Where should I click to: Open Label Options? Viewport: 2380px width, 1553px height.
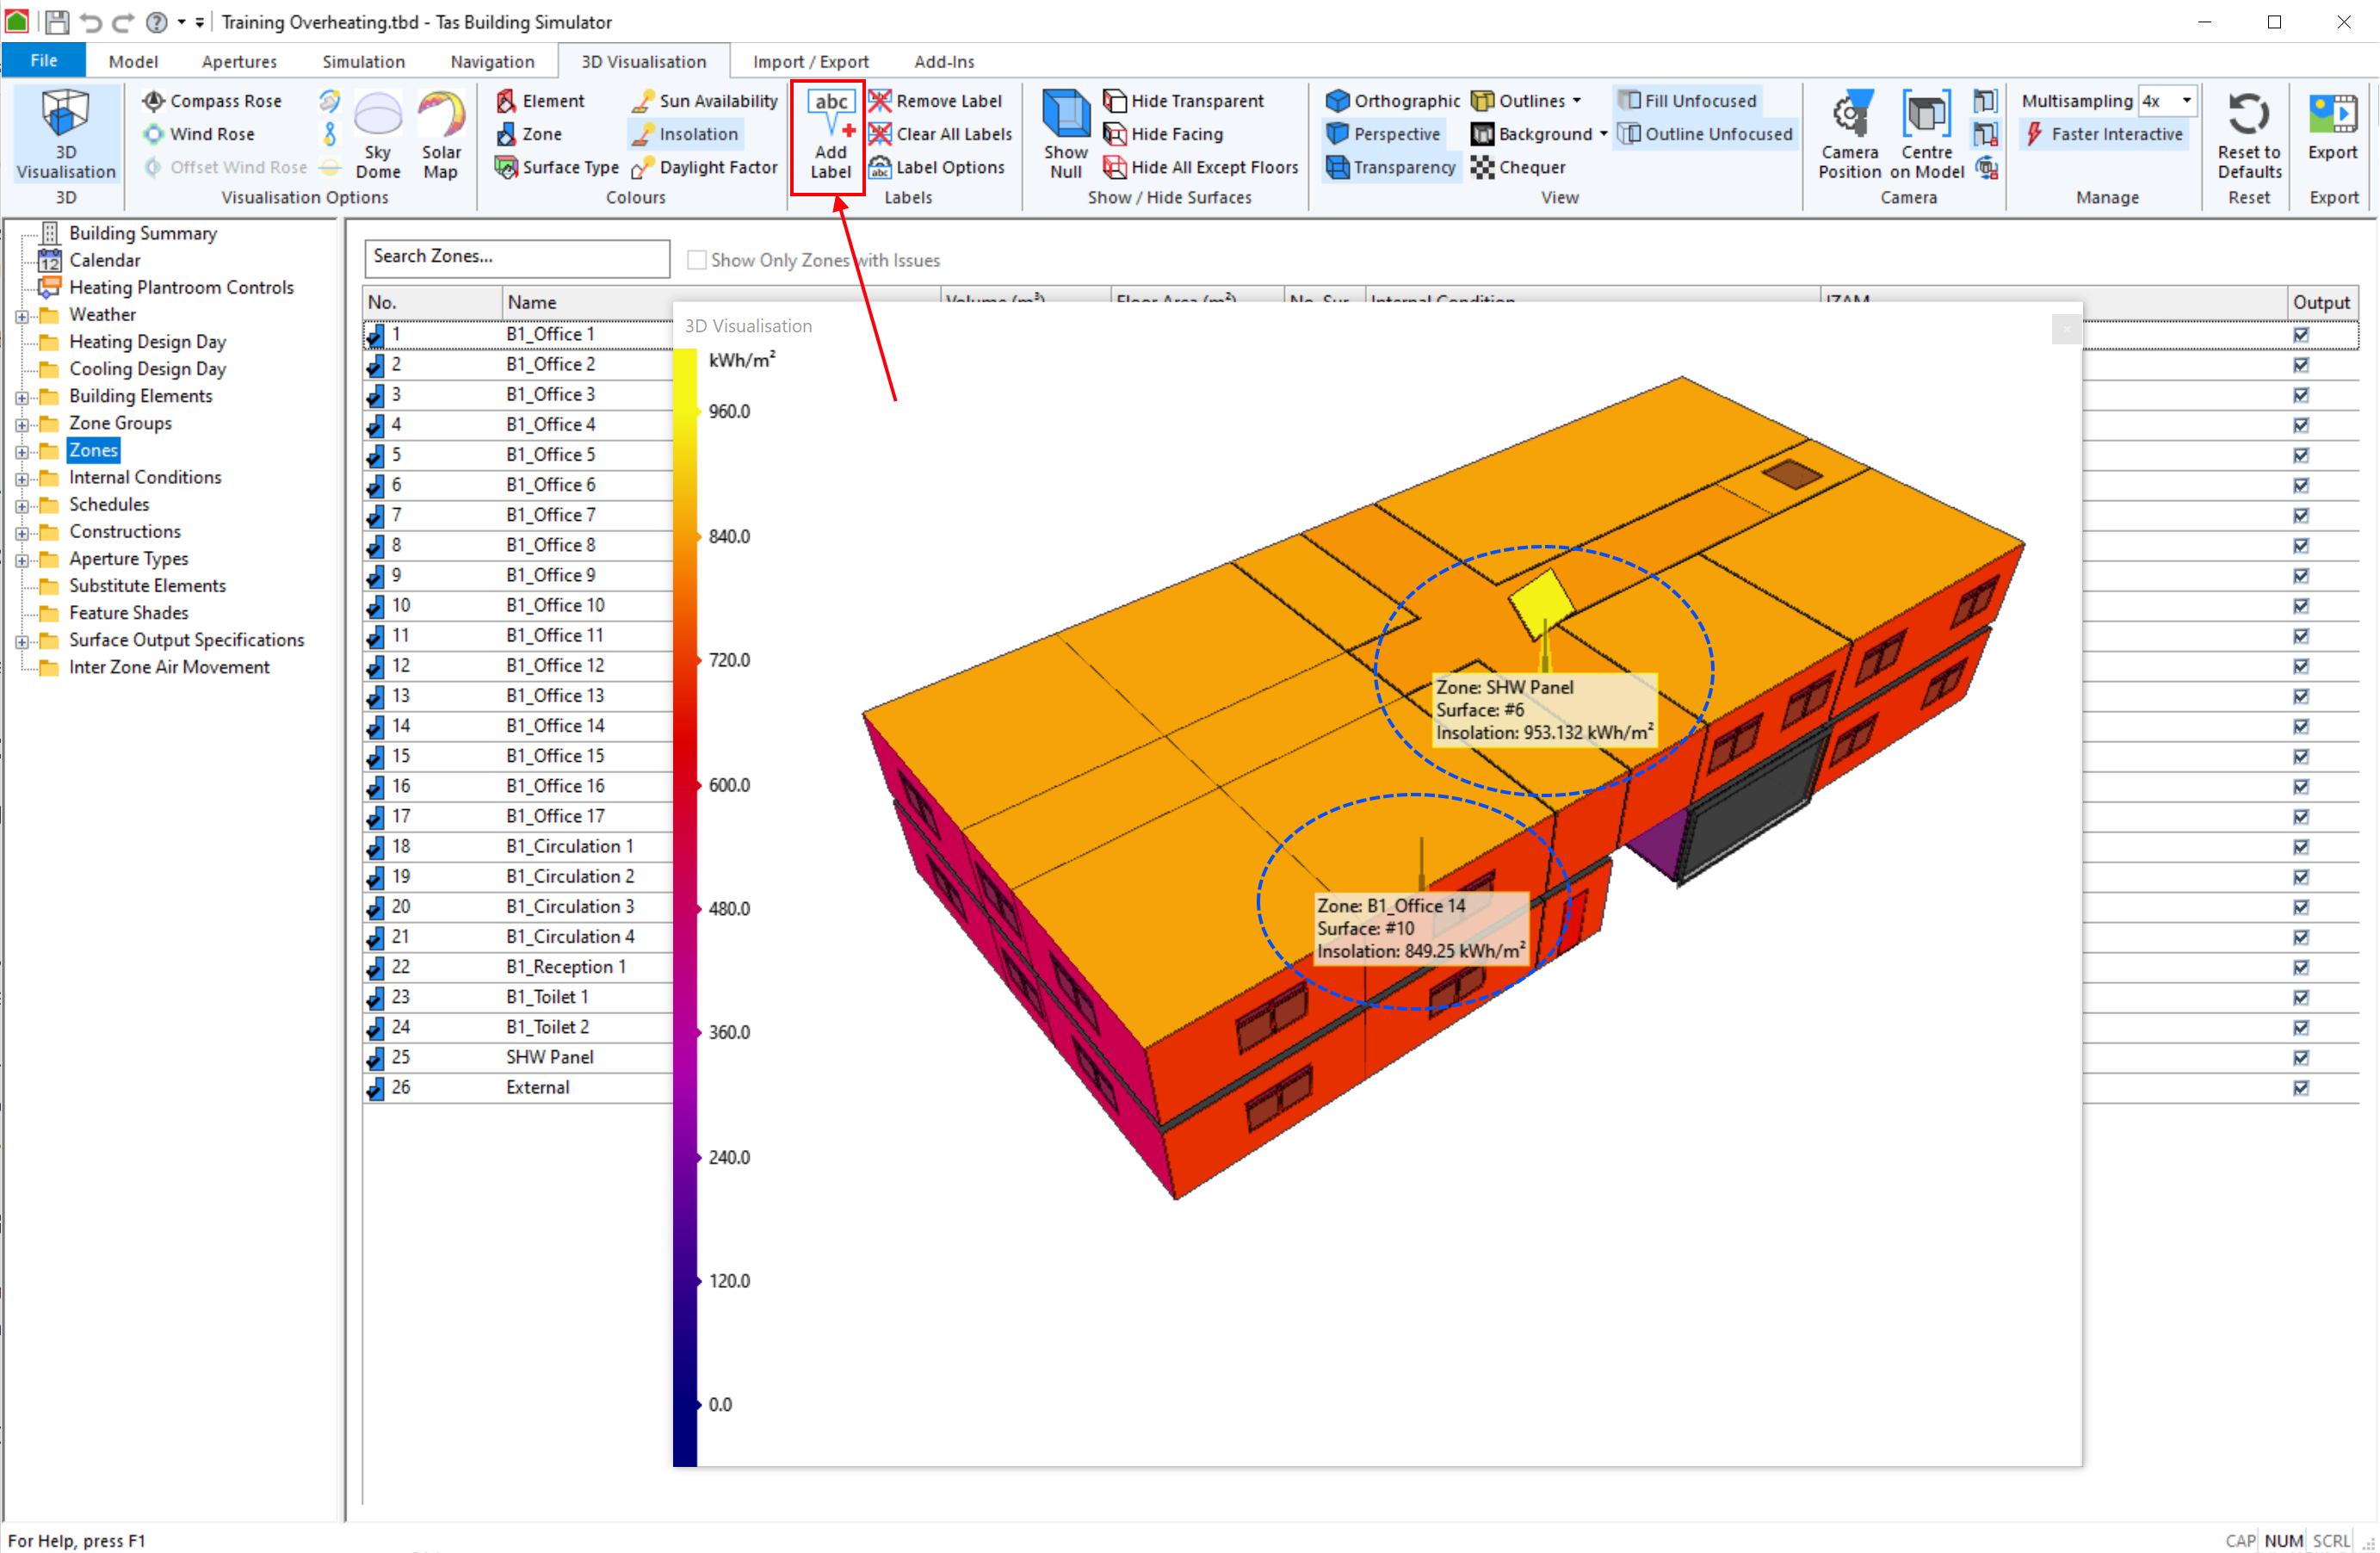coord(937,167)
